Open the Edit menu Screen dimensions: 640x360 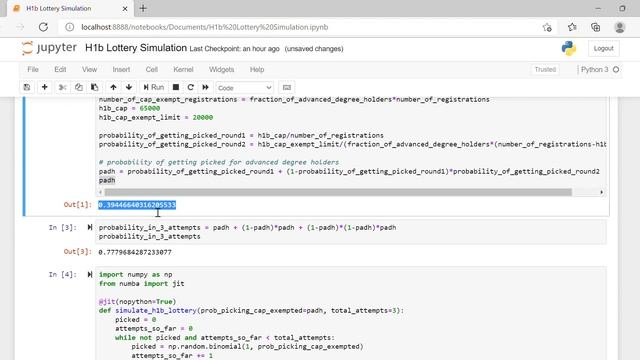60,69
